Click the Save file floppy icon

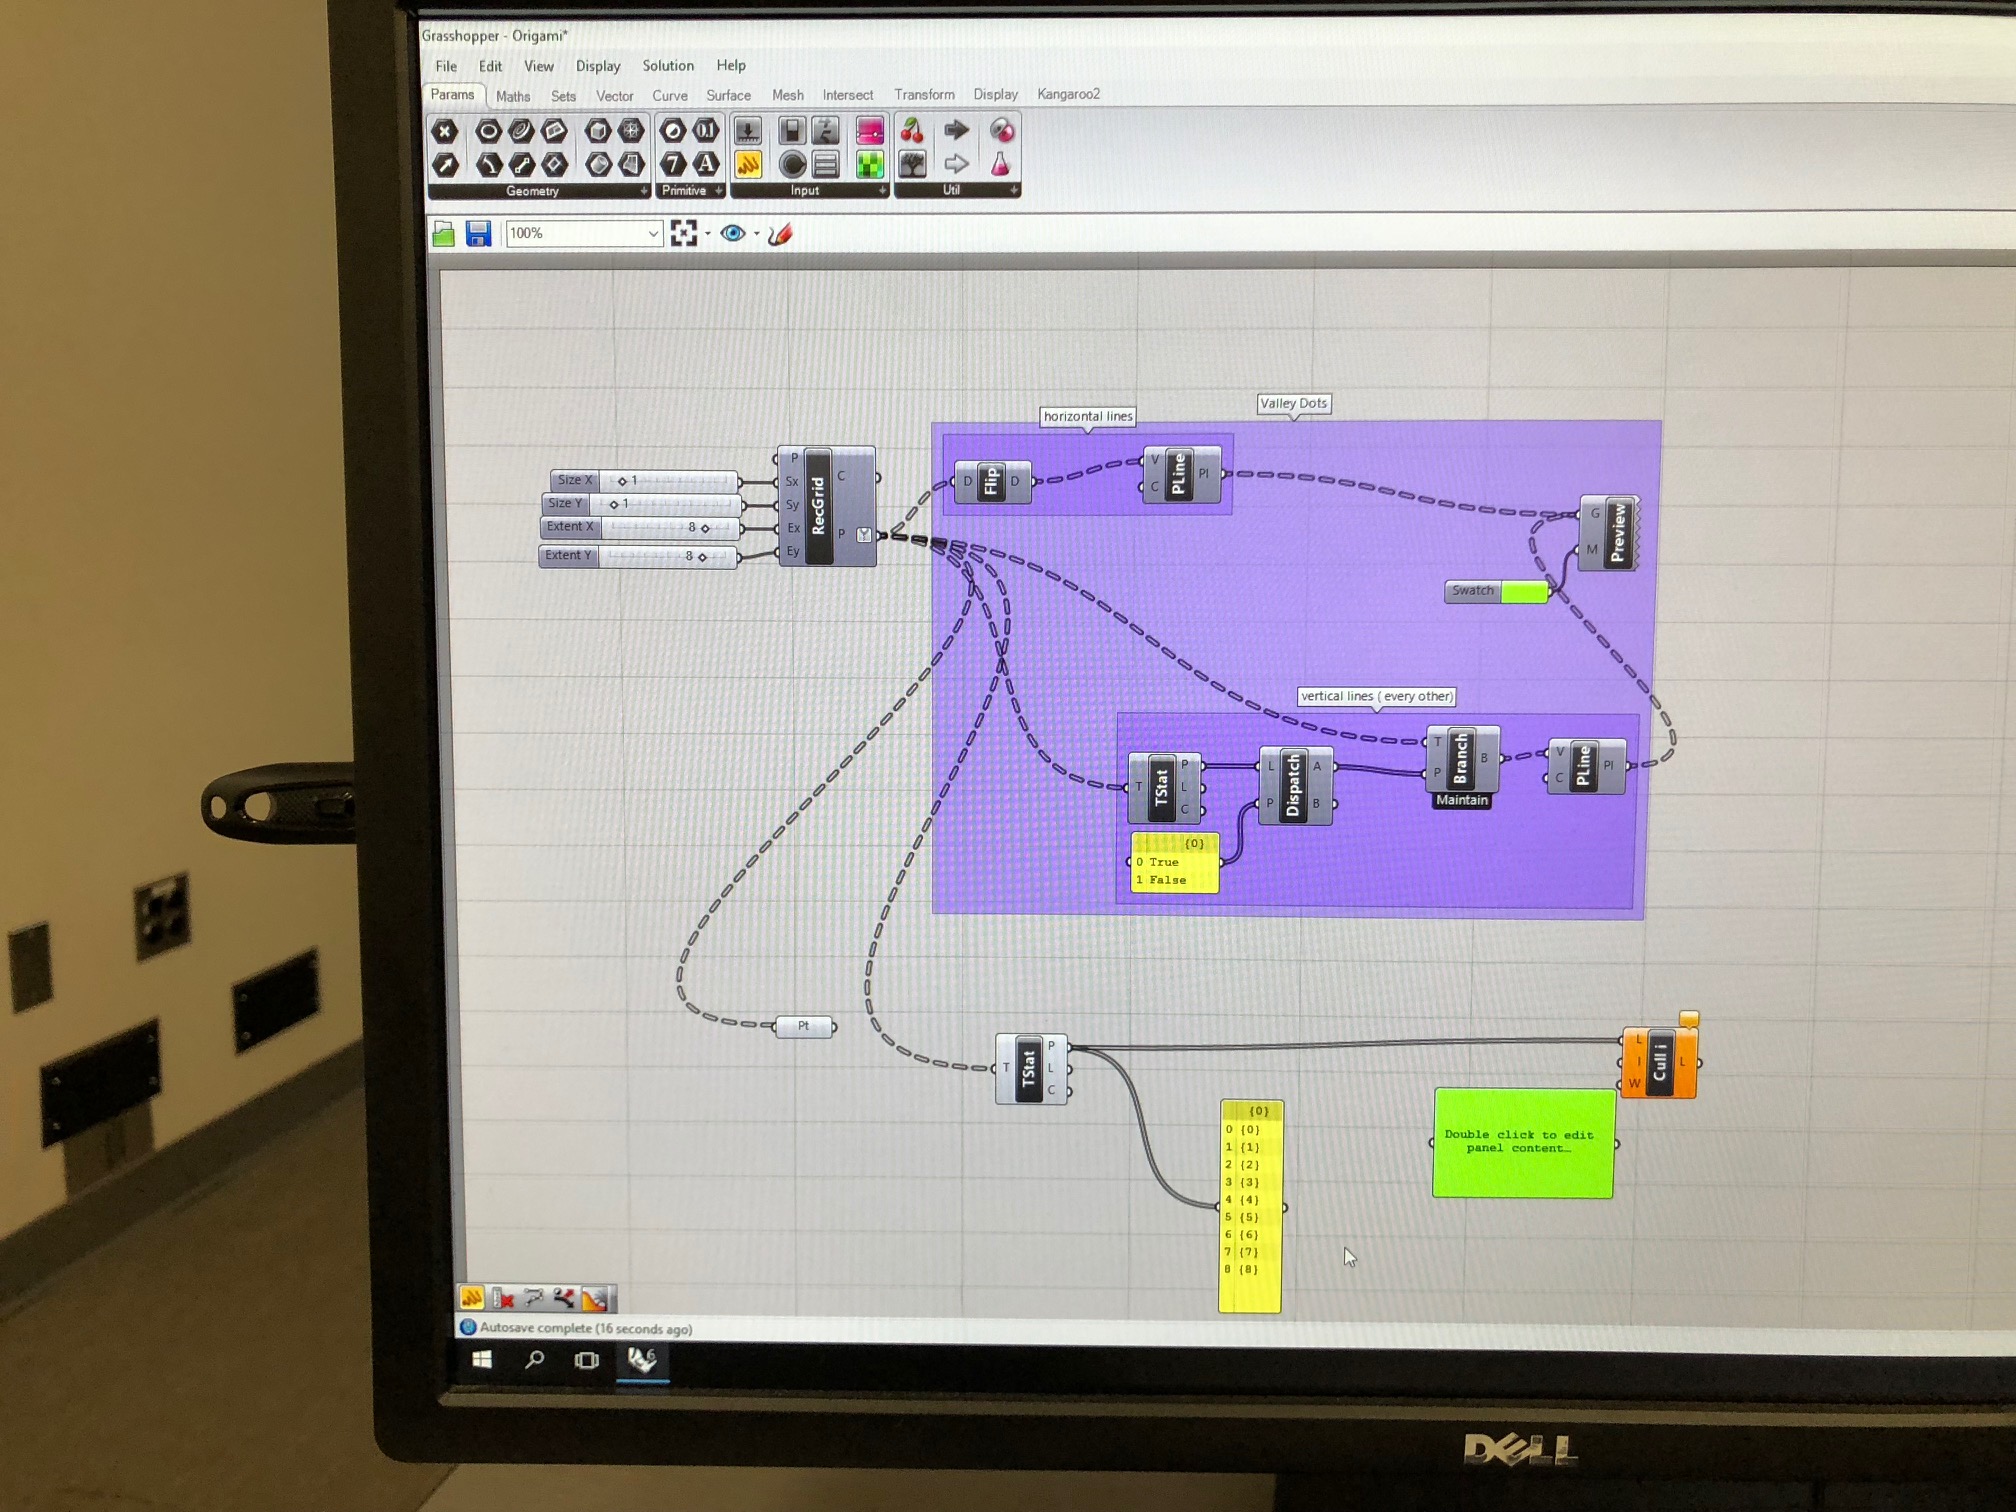click(478, 234)
